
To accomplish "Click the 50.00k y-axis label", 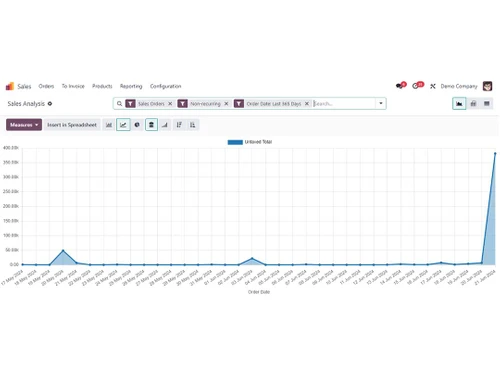I will click(x=12, y=250).
